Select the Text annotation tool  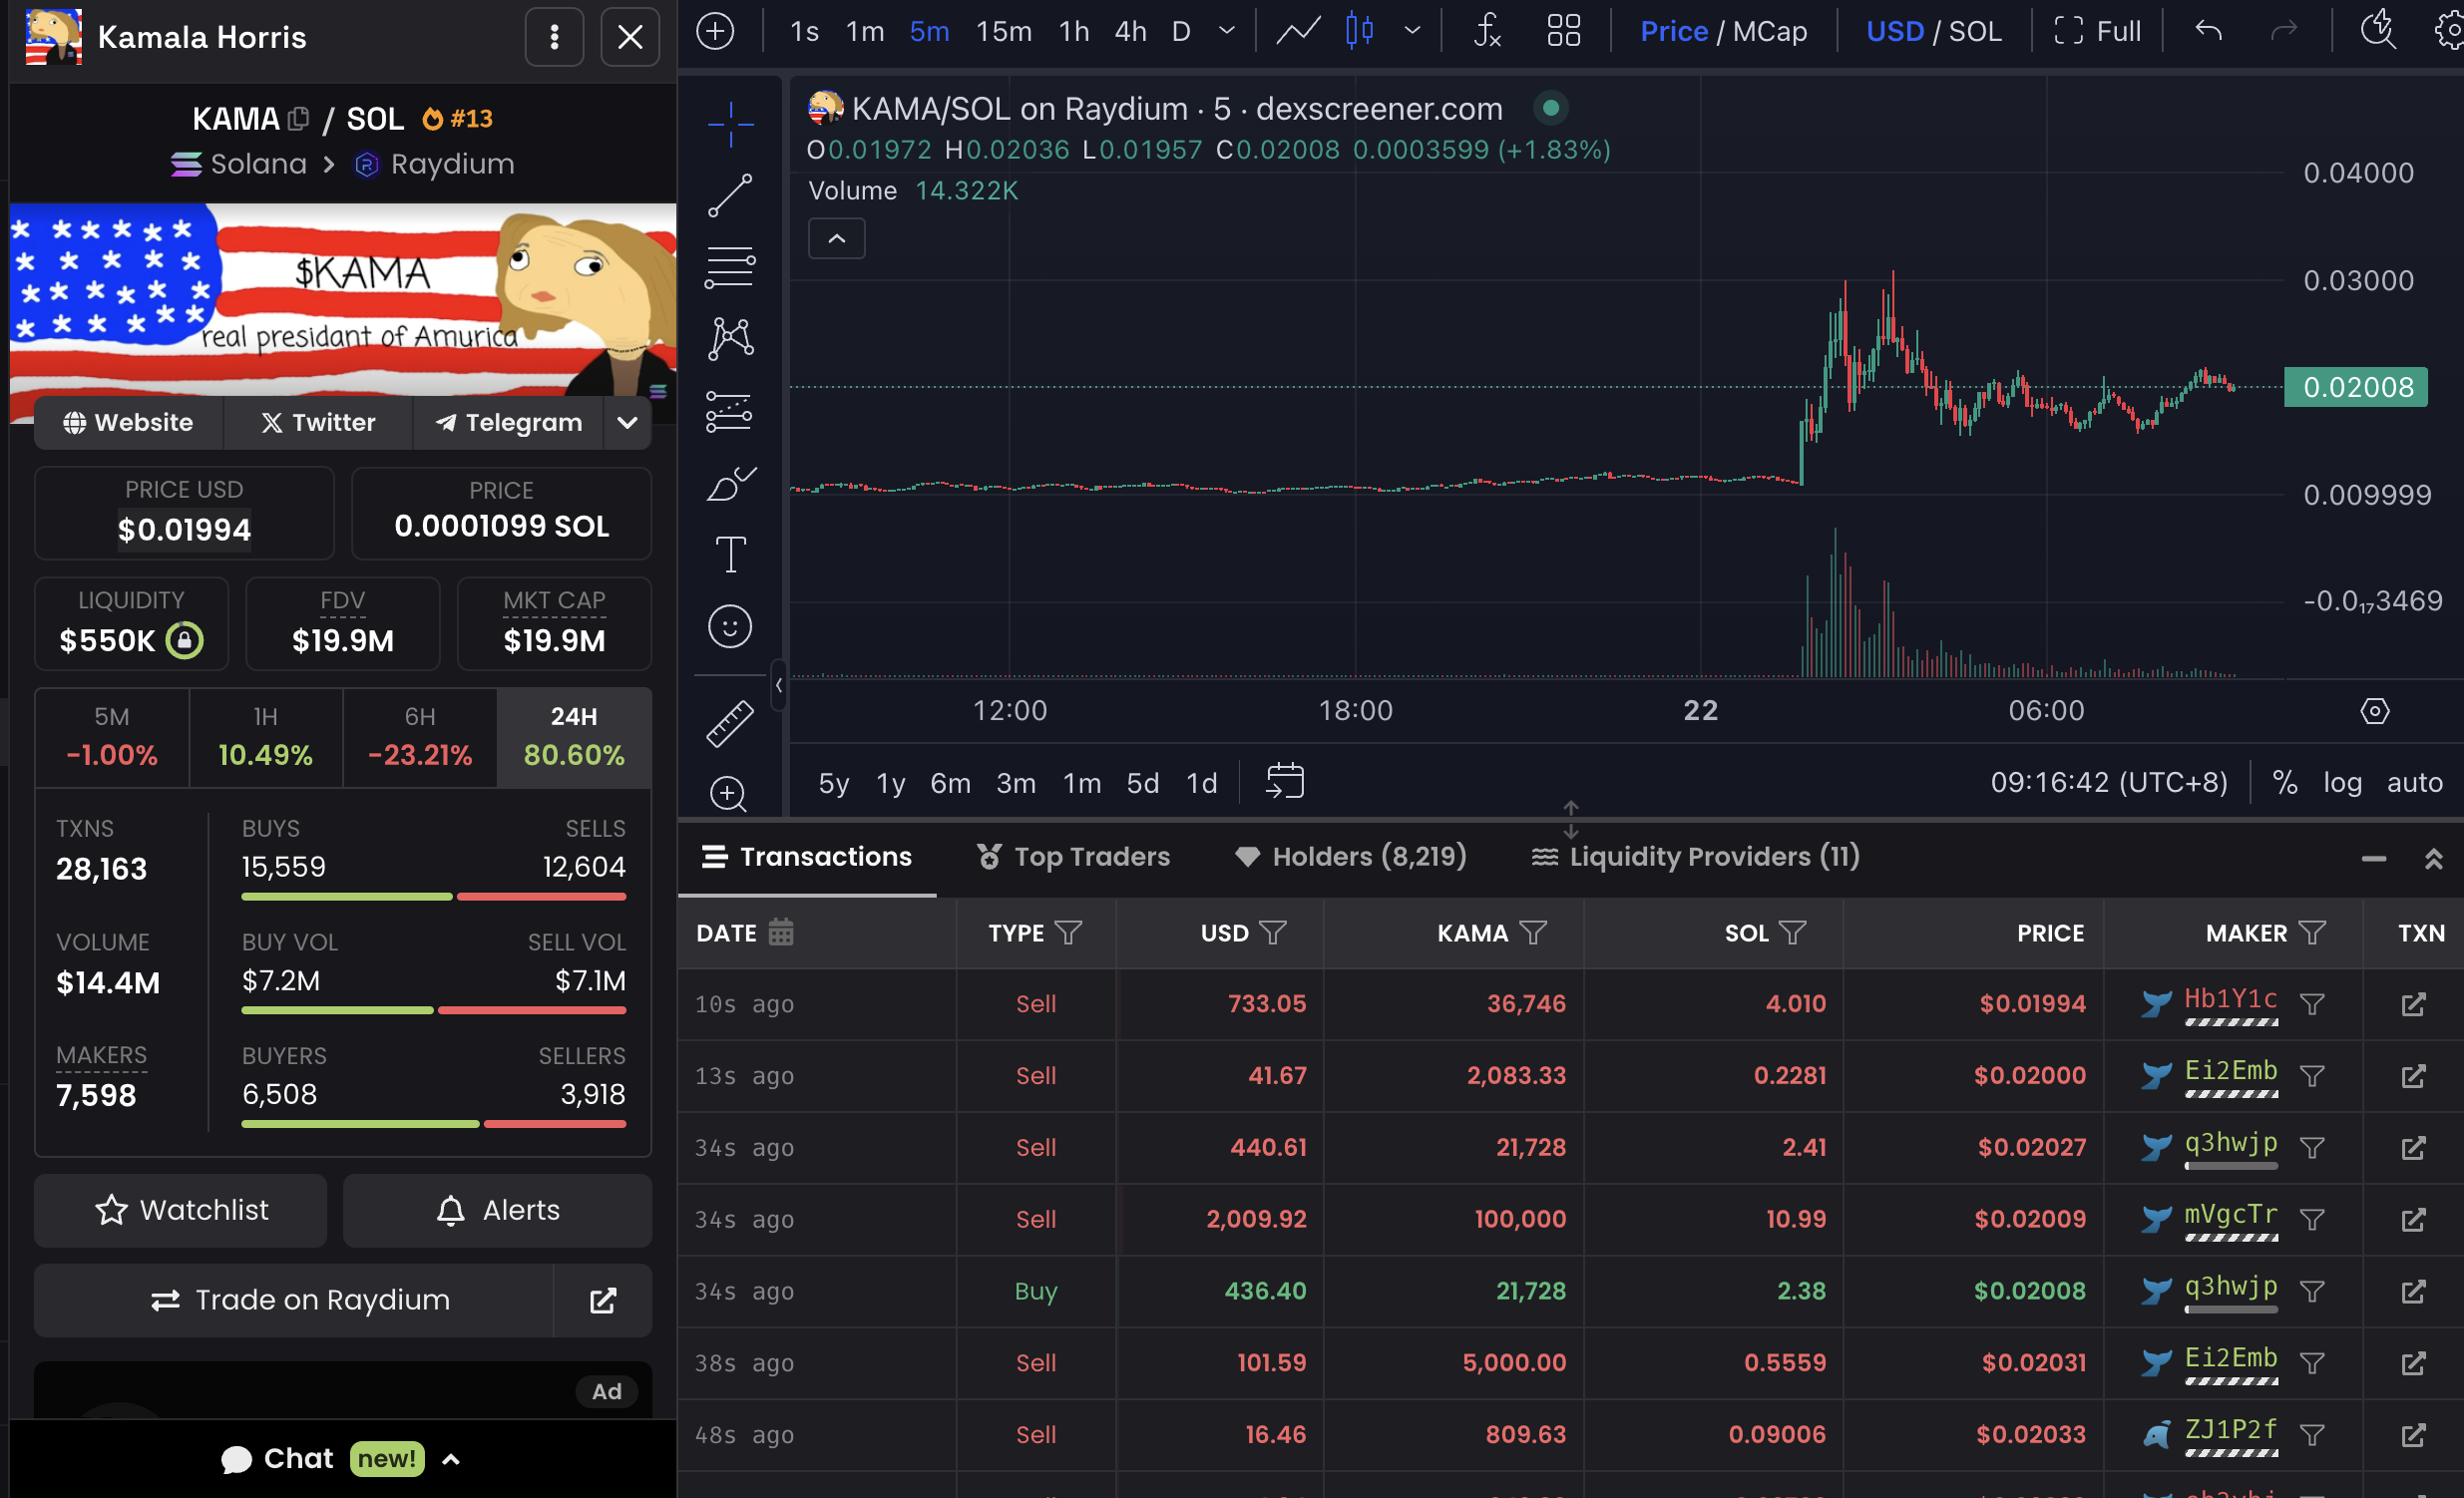[x=729, y=554]
